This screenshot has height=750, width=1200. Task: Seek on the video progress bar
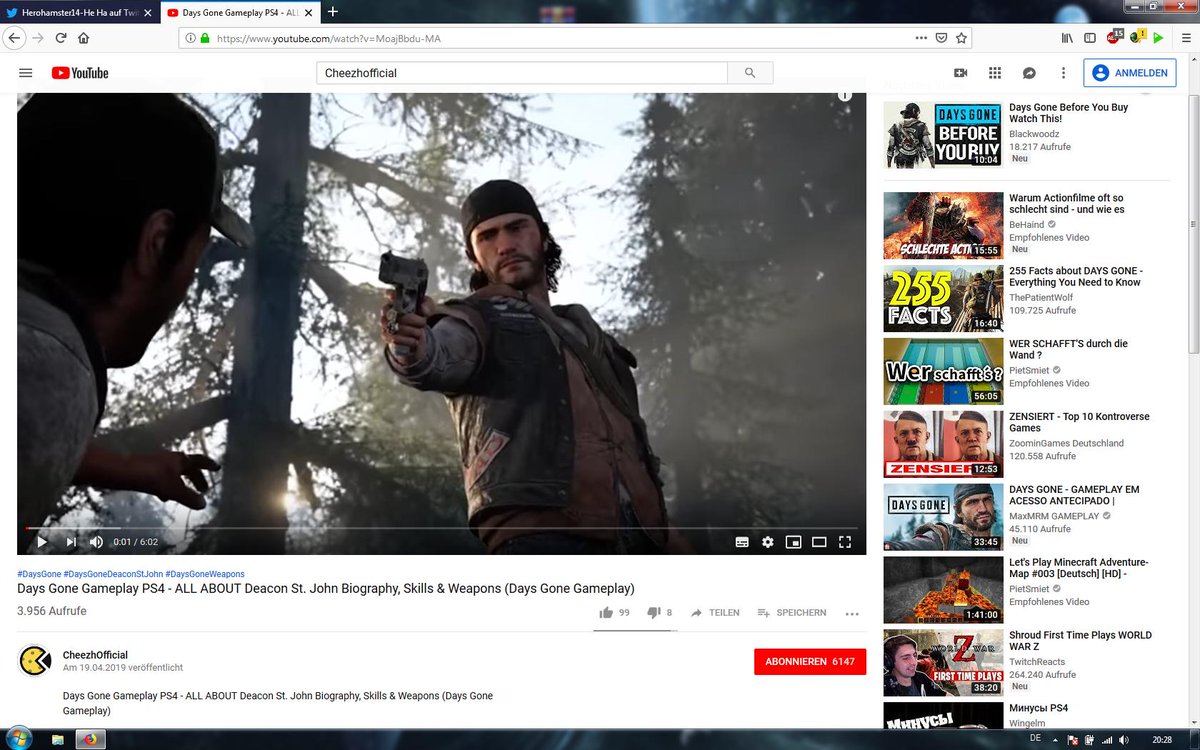click(x=441, y=527)
